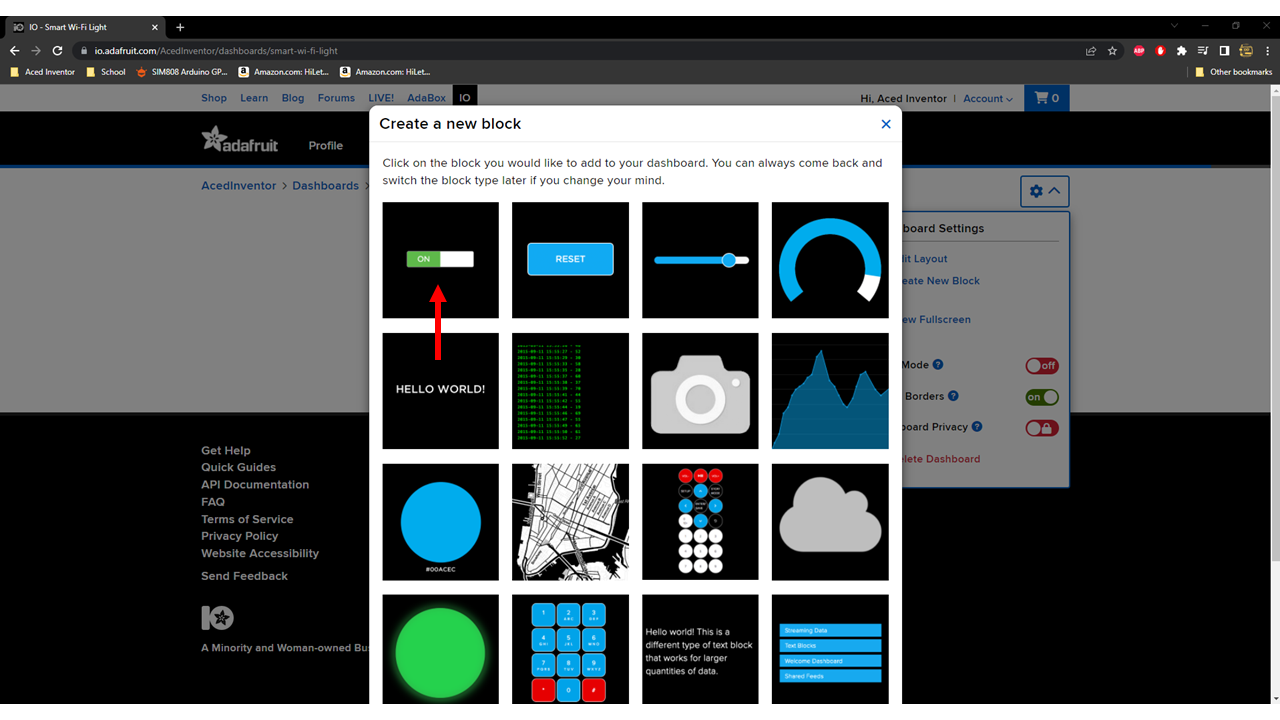Choose the blue number pad block
Image resolution: width=1280 pixels, height=720 pixels.
(x=570, y=650)
